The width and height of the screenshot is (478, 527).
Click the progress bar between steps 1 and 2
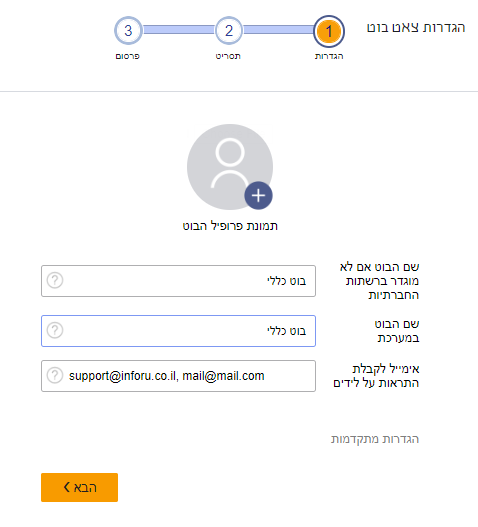278,30
